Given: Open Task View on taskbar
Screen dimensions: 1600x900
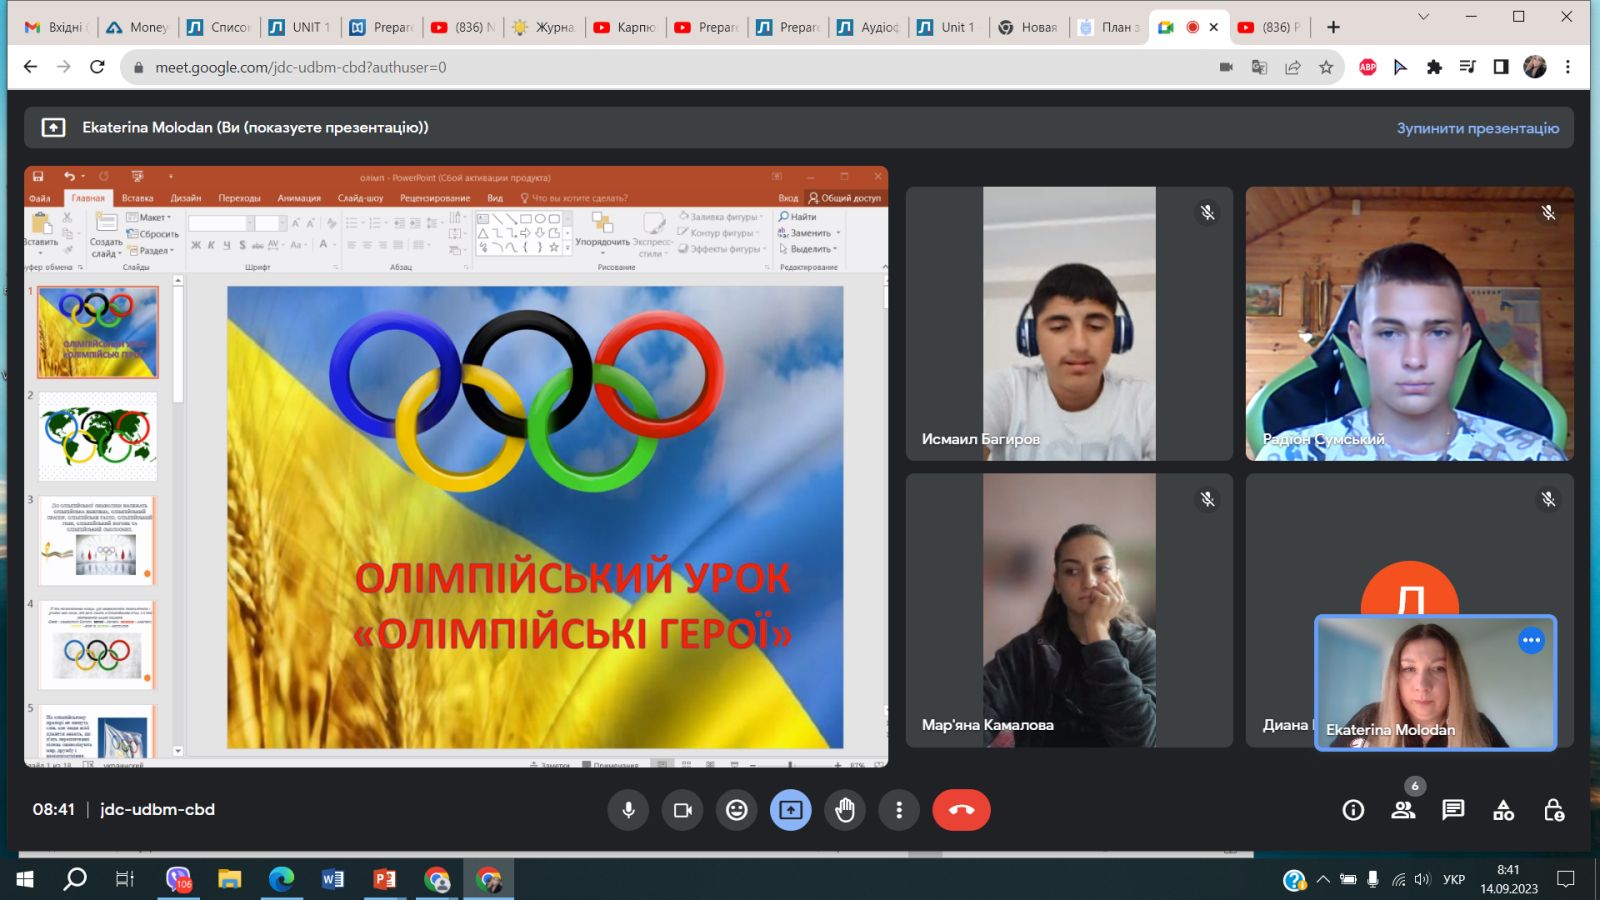Looking at the screenshot, I should (x=125, y=879).
